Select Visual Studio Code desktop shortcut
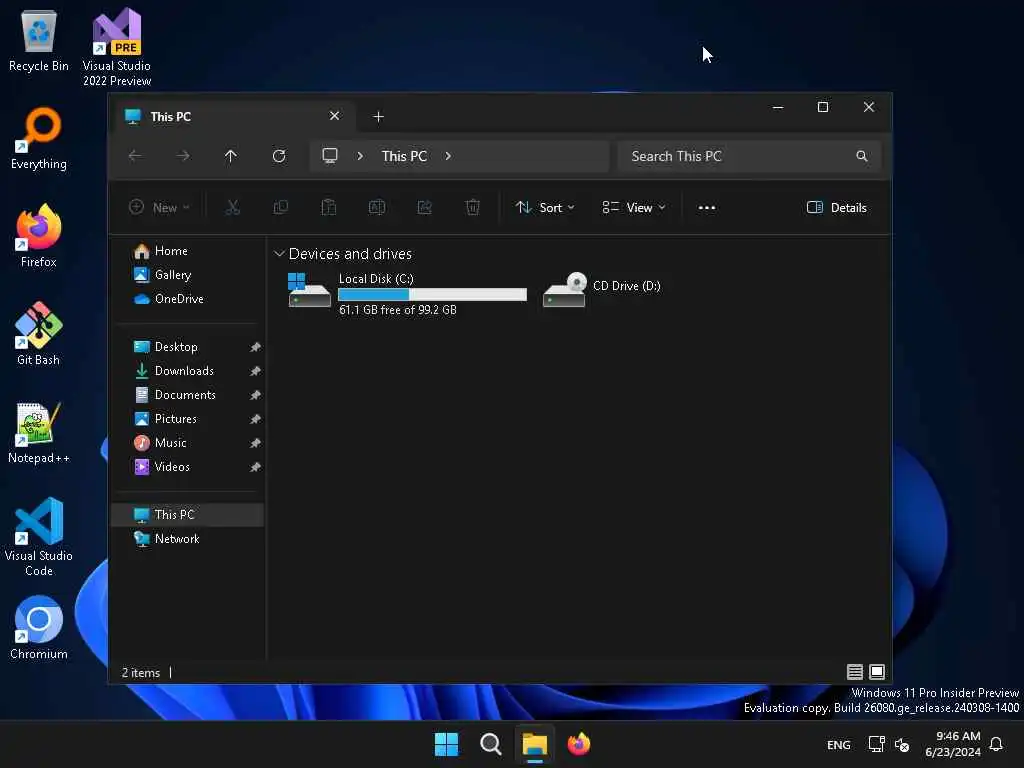 [39, 537]
